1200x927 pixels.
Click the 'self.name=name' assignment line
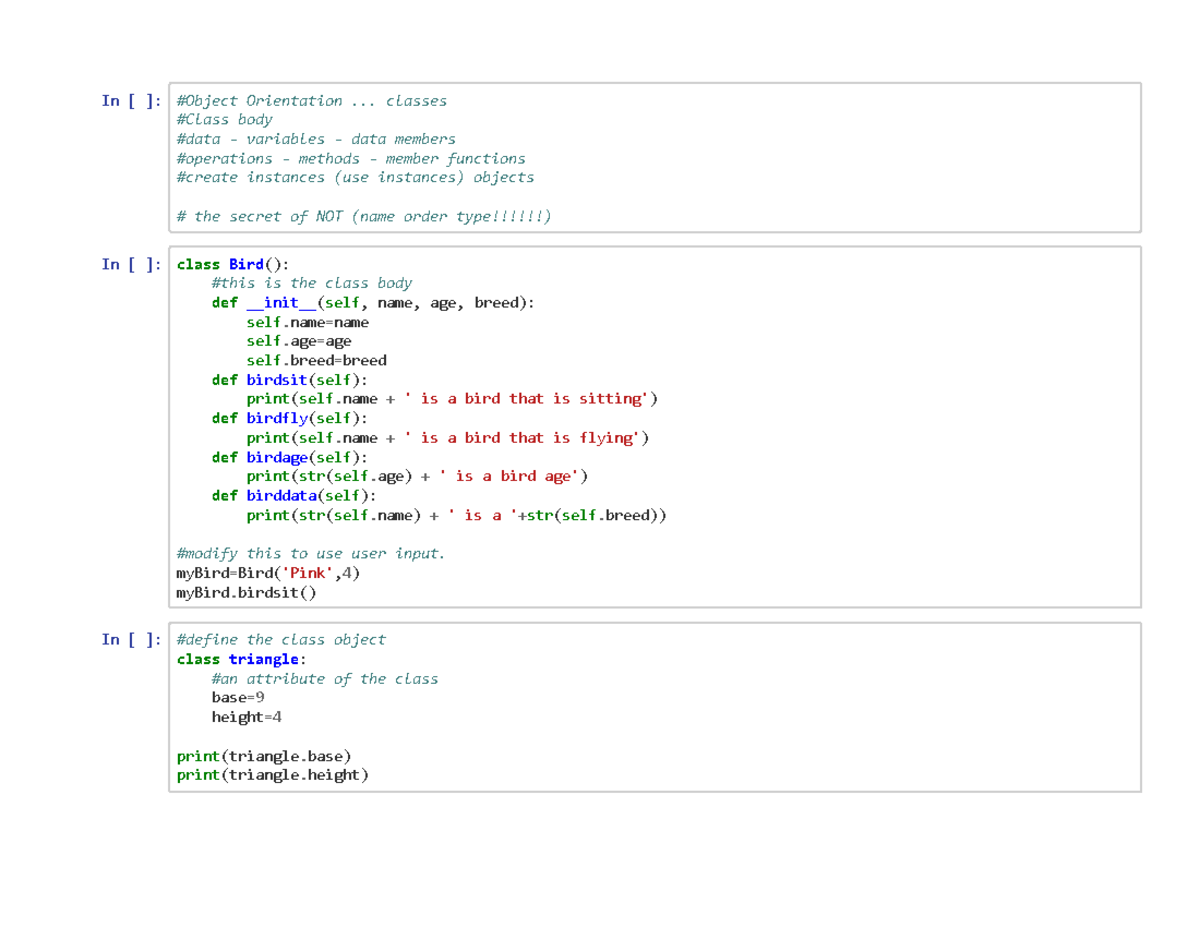pos(309,322)
